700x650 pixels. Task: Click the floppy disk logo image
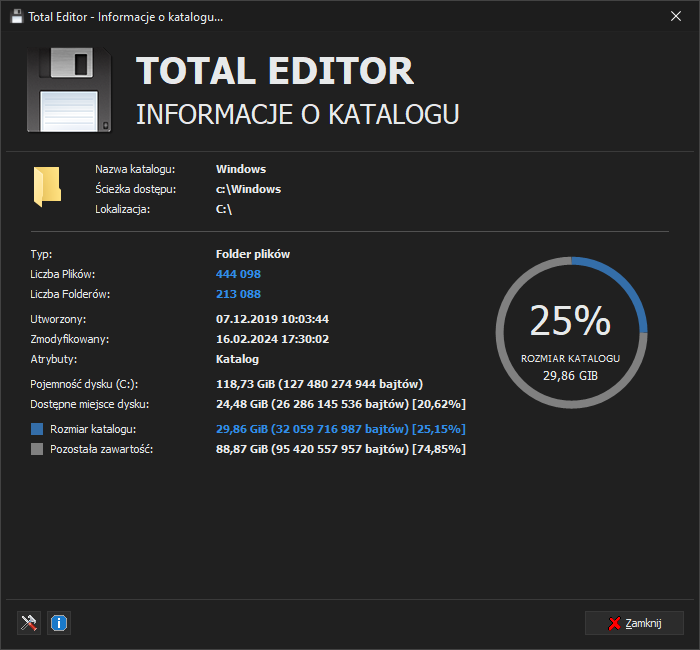coord(69,90)
